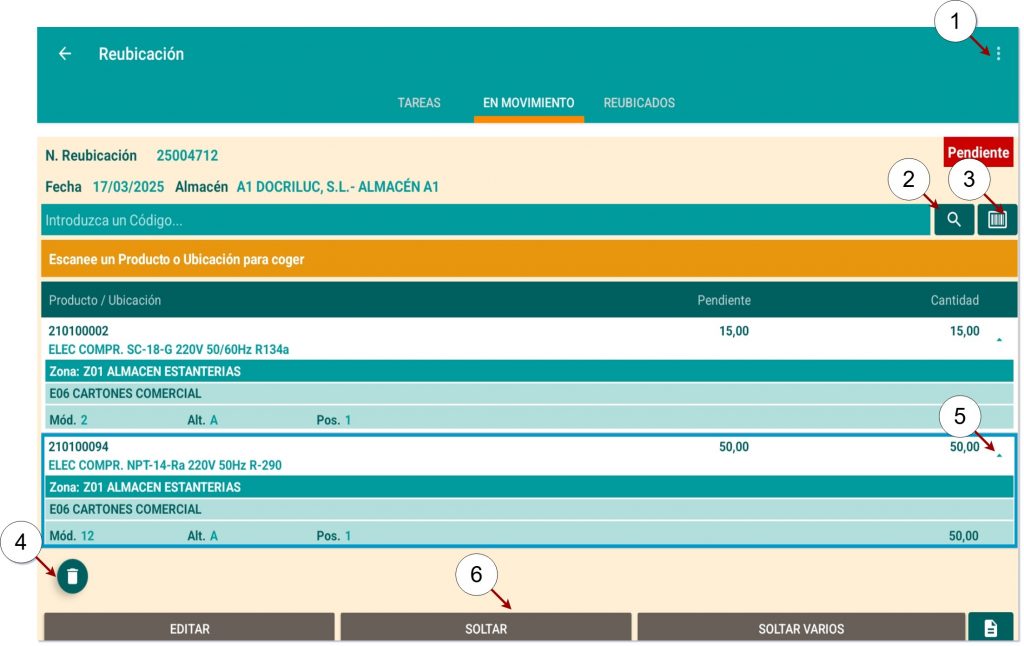Click the back arrow next to Reubicación
The width and height of the screenshot is (1024, 646).
point(65,54)
